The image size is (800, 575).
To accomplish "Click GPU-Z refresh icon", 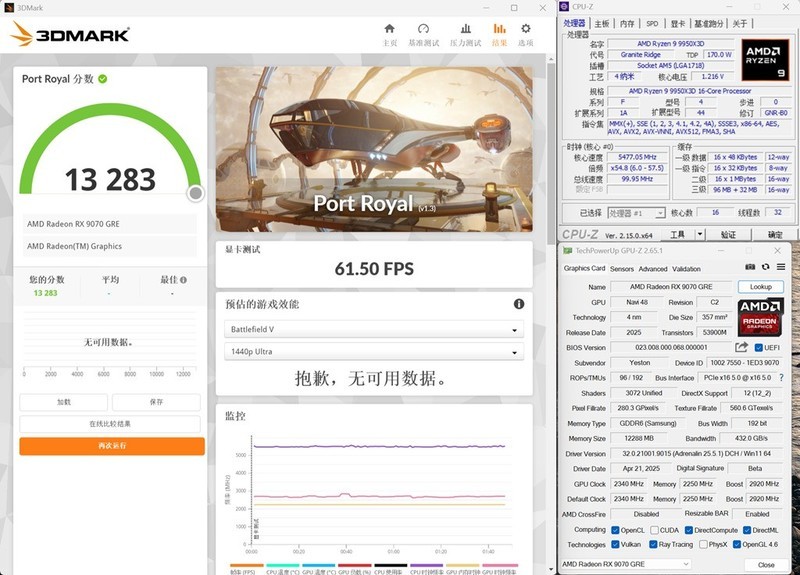I will tap(765, 267).
